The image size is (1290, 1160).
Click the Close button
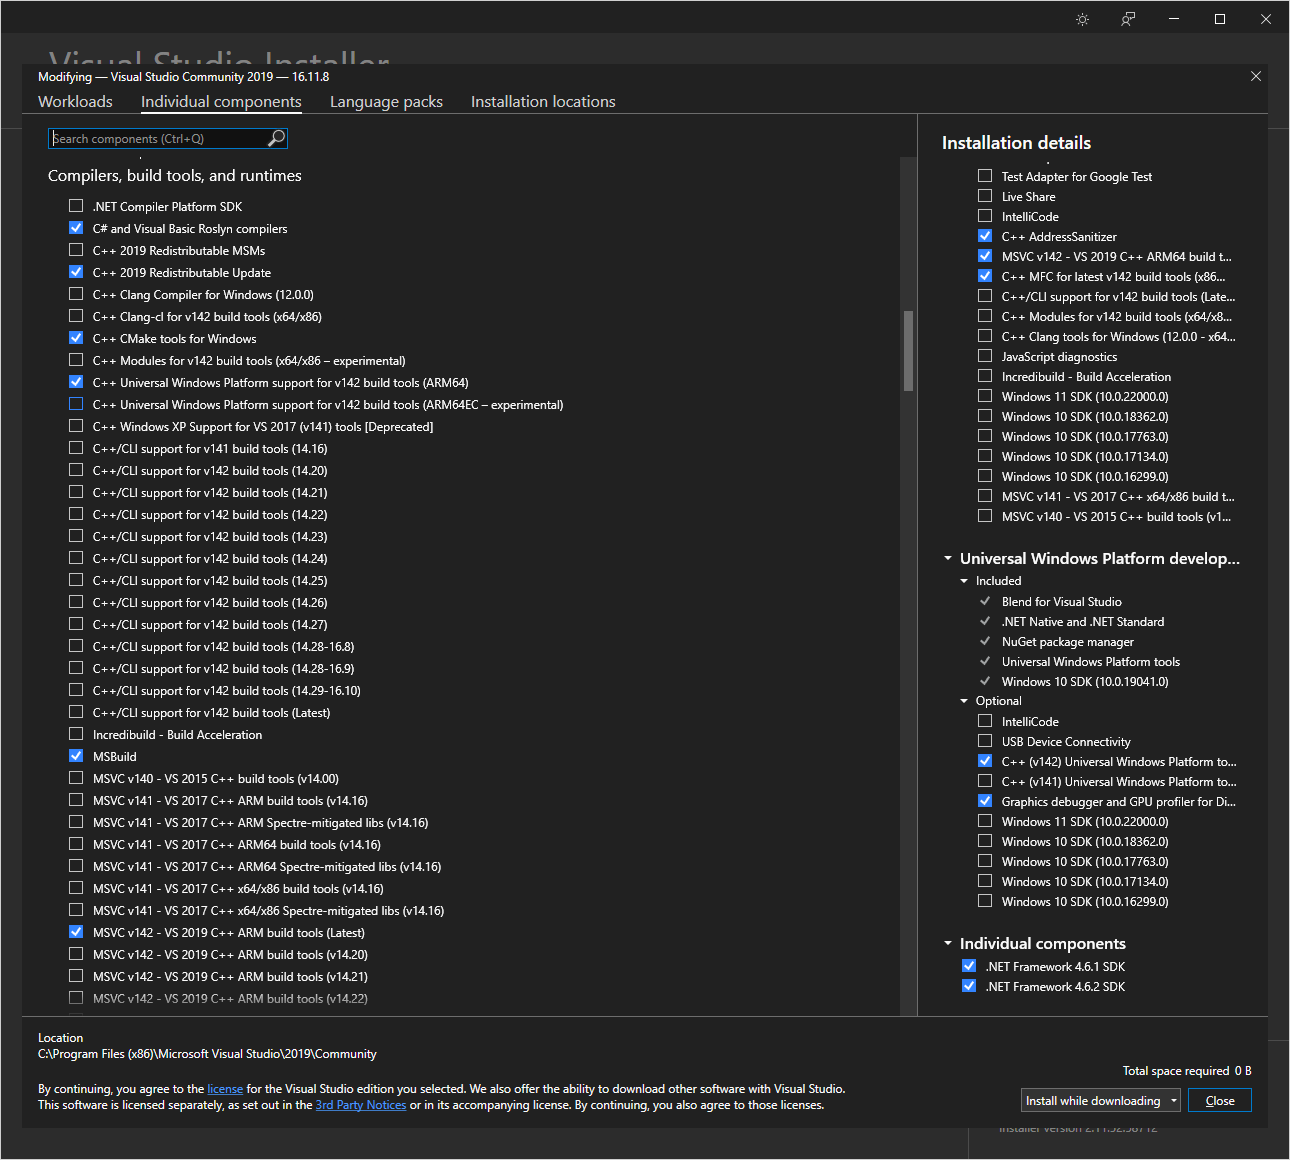[1220, 1101]
